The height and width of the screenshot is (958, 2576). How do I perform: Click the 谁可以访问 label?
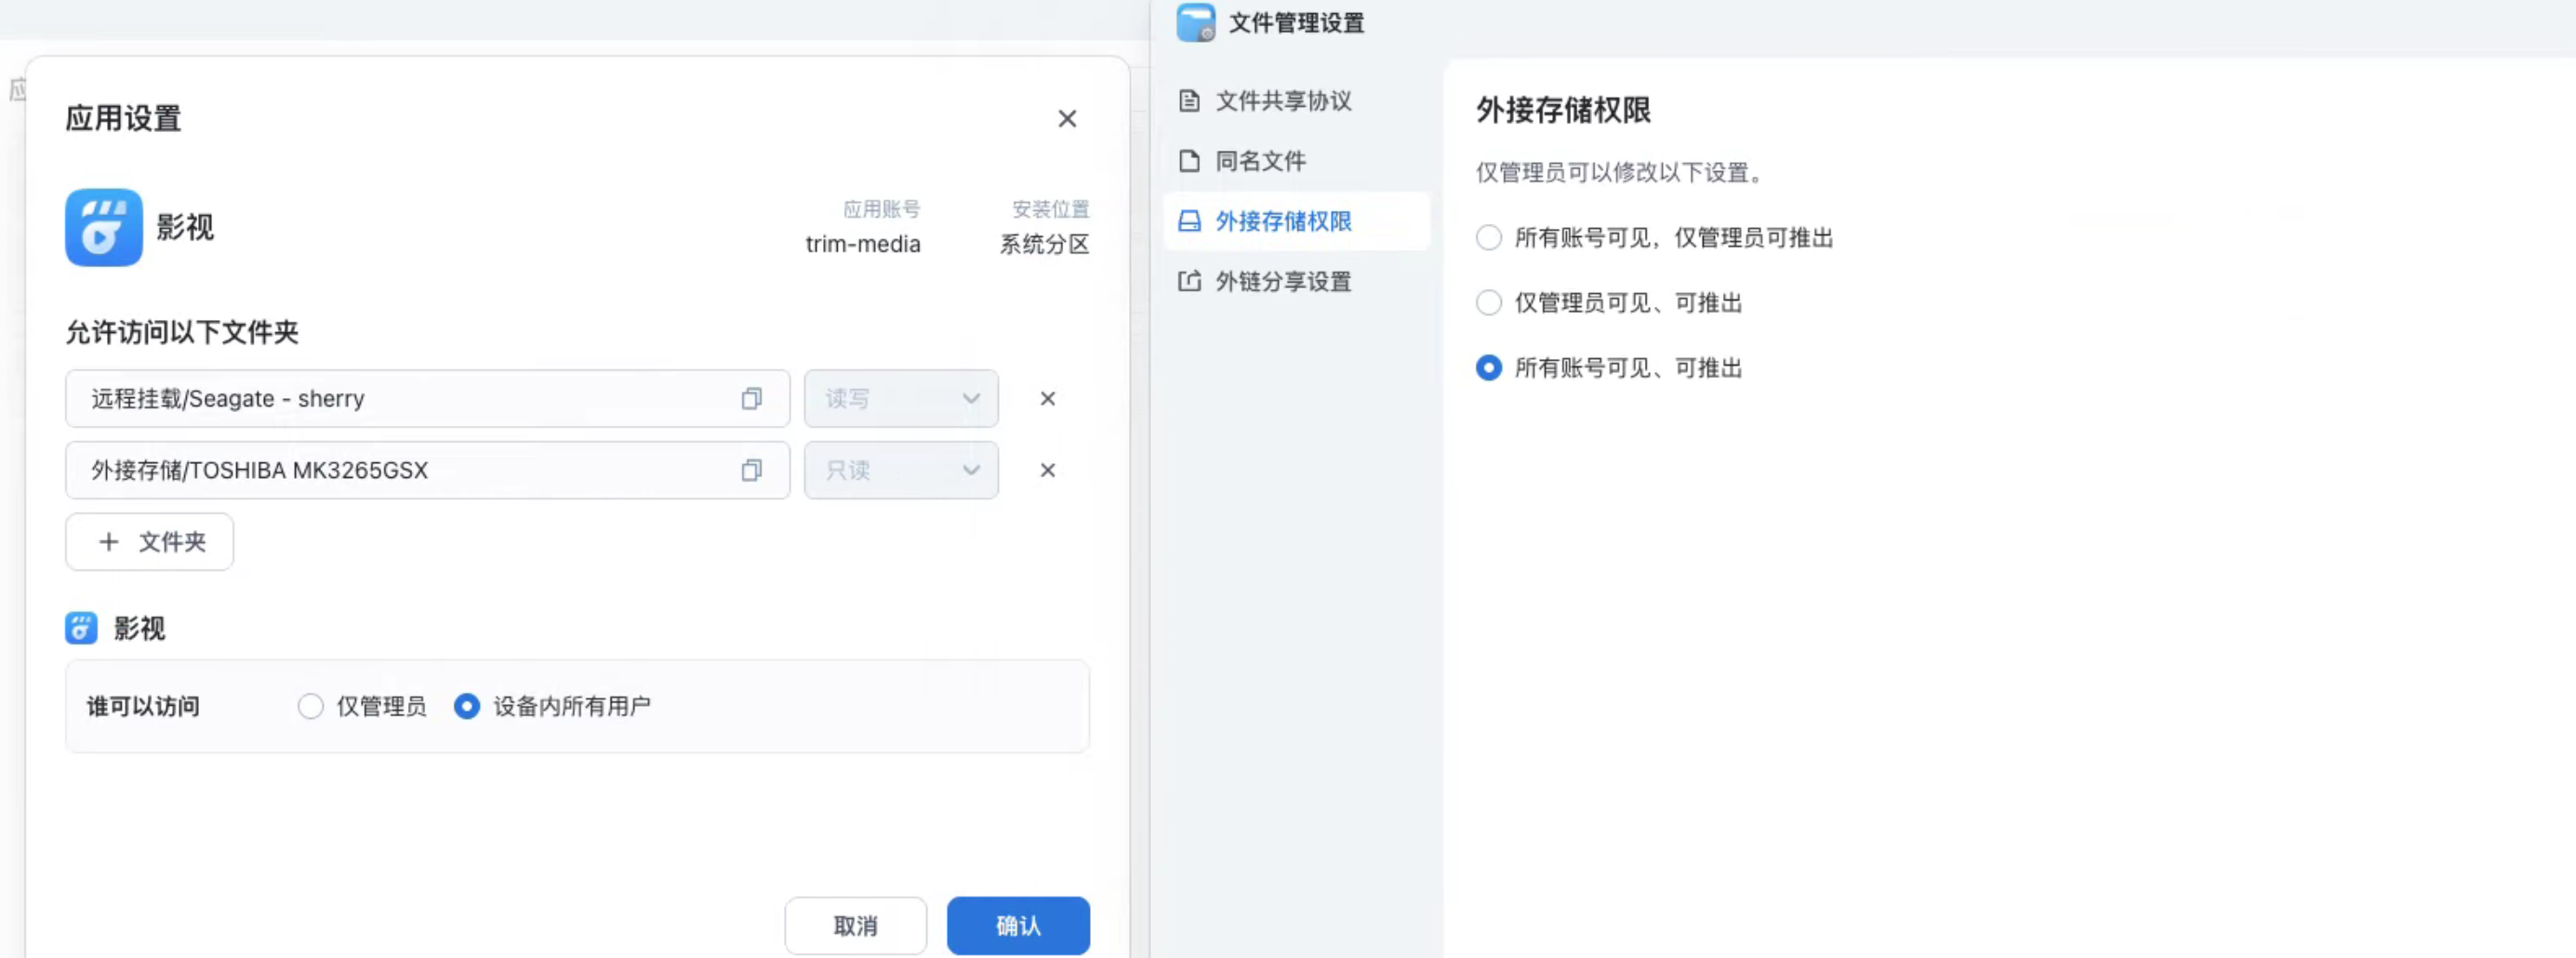pyautogui.click(x=143, y=707)
